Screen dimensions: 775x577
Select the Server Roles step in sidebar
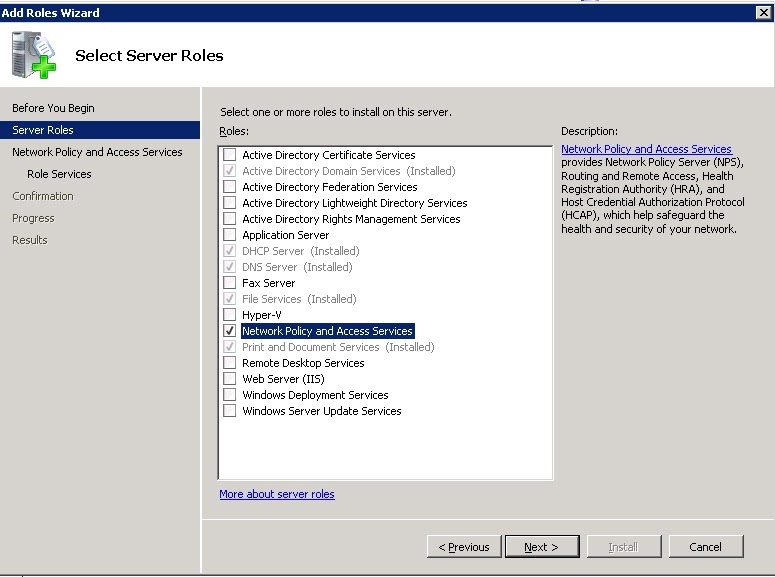(x=100, y=130)
